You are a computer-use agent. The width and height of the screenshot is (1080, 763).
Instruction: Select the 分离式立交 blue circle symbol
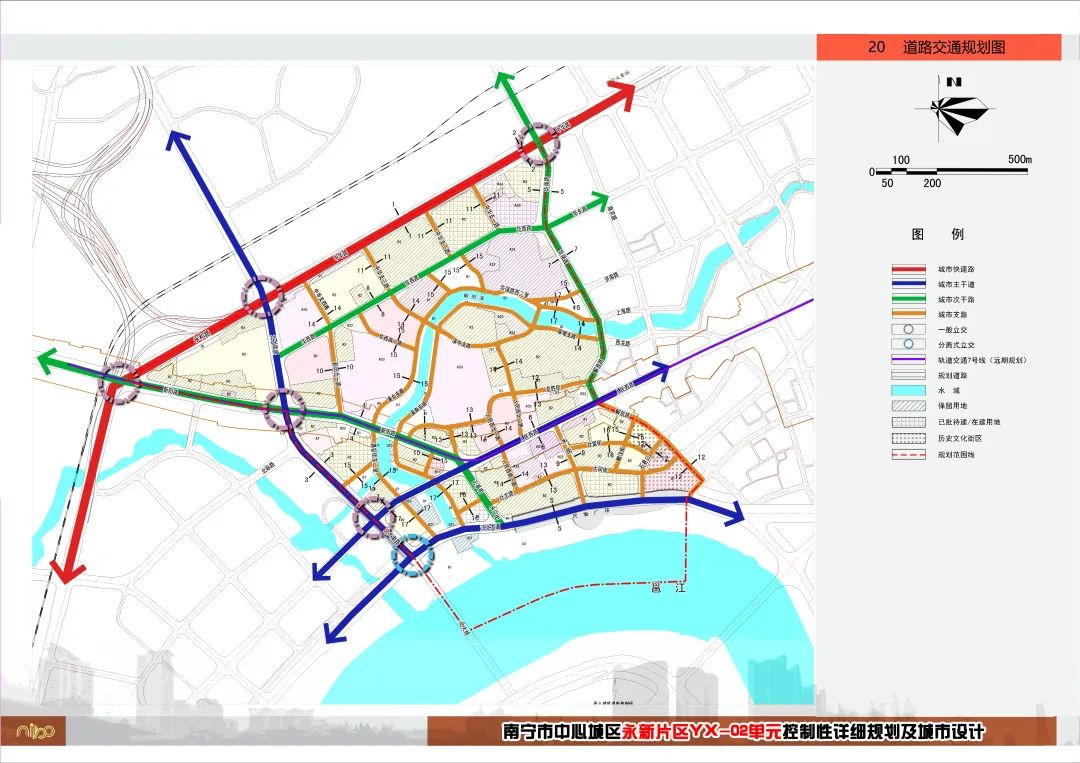(908, 343)
